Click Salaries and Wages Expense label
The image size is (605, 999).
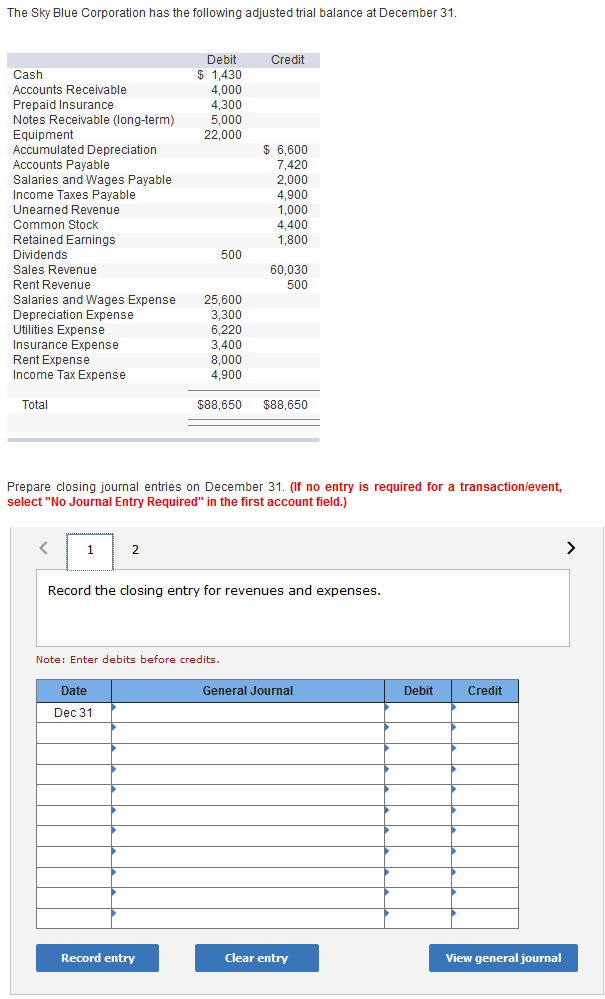coord(94,299)
